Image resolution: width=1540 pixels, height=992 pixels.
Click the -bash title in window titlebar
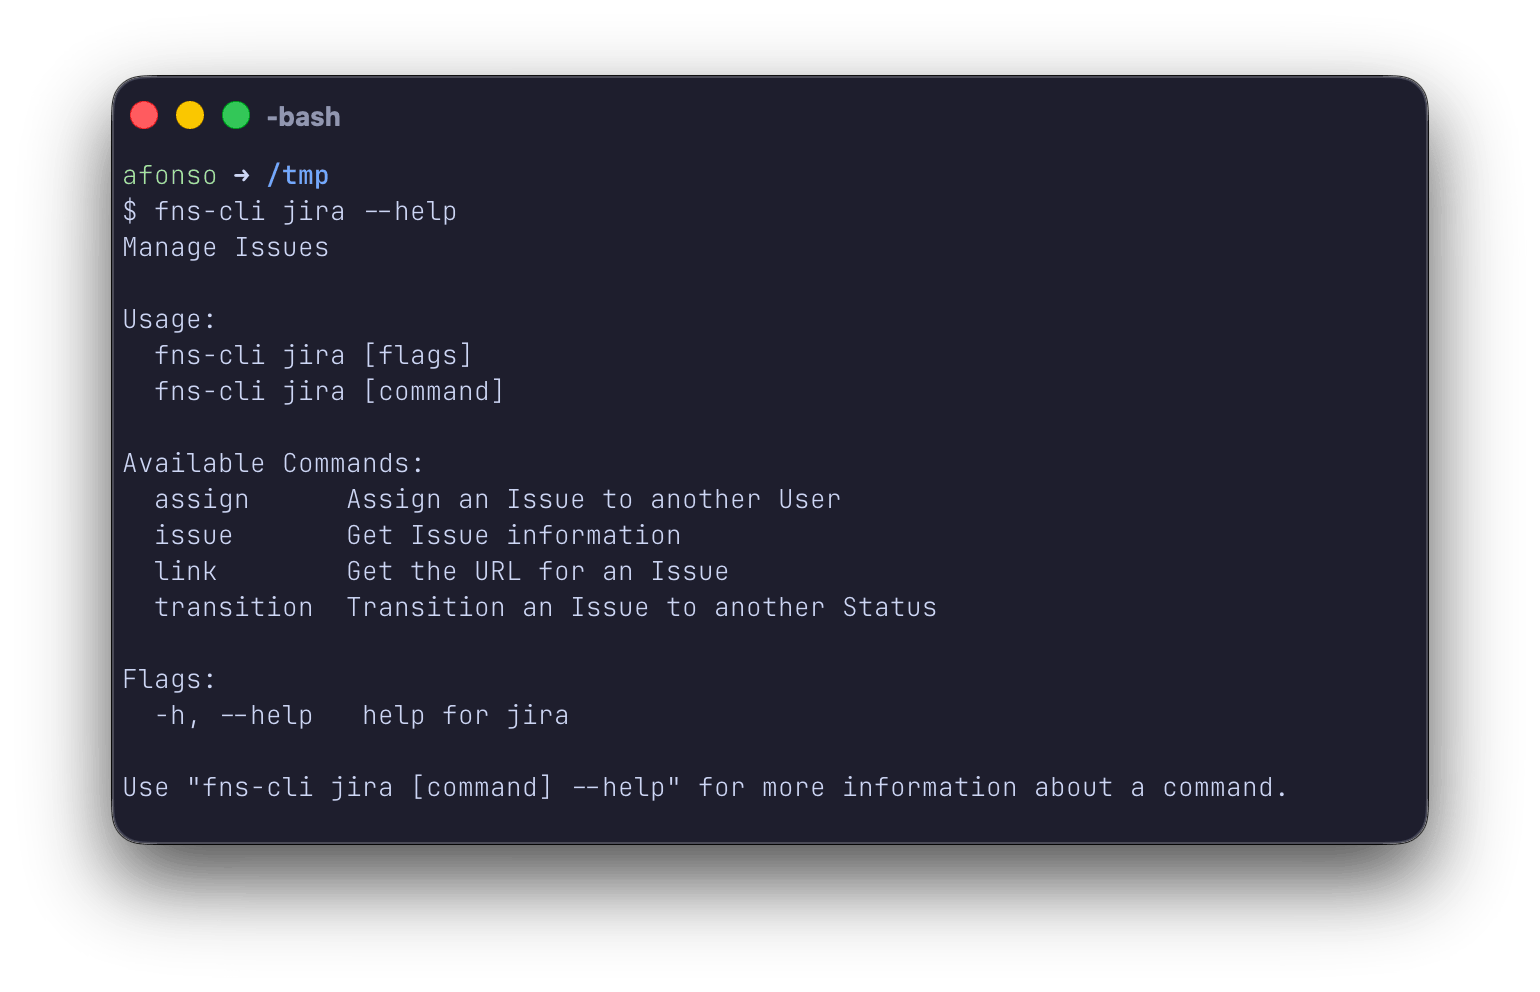303,117
